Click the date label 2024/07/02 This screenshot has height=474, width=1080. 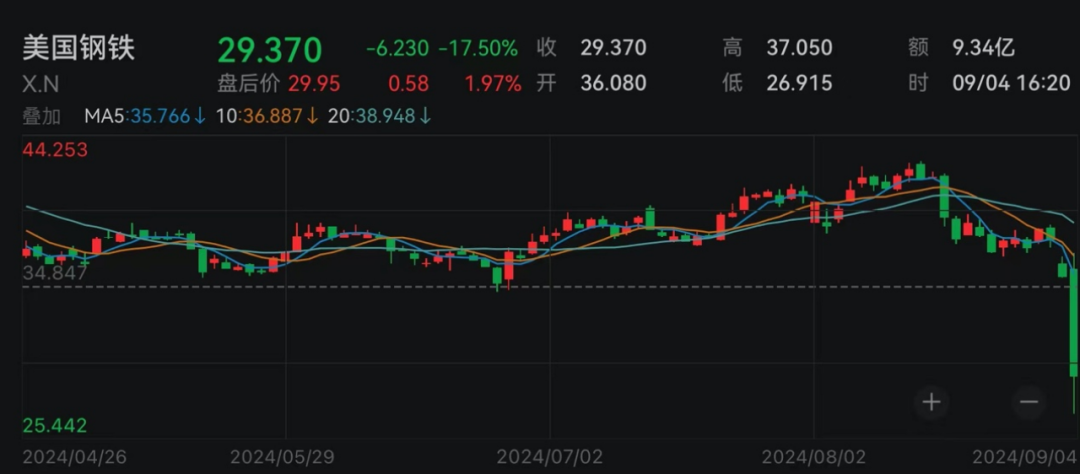click(550, 456)
